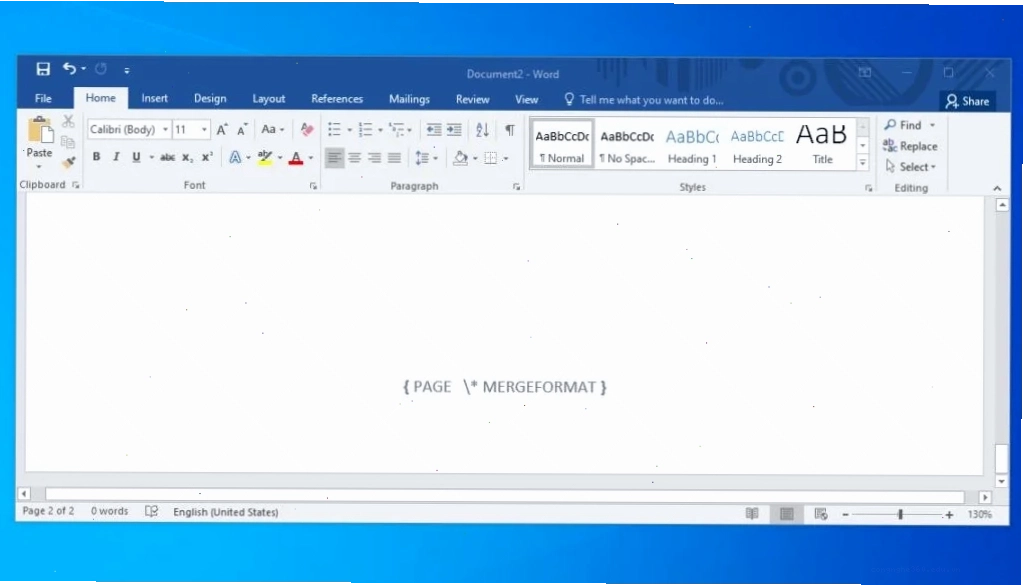Image resolution: width=1023 pixels, height=586 pixels.
Task: Open the Change Case Aa dropdown
Action: [272, 129]
